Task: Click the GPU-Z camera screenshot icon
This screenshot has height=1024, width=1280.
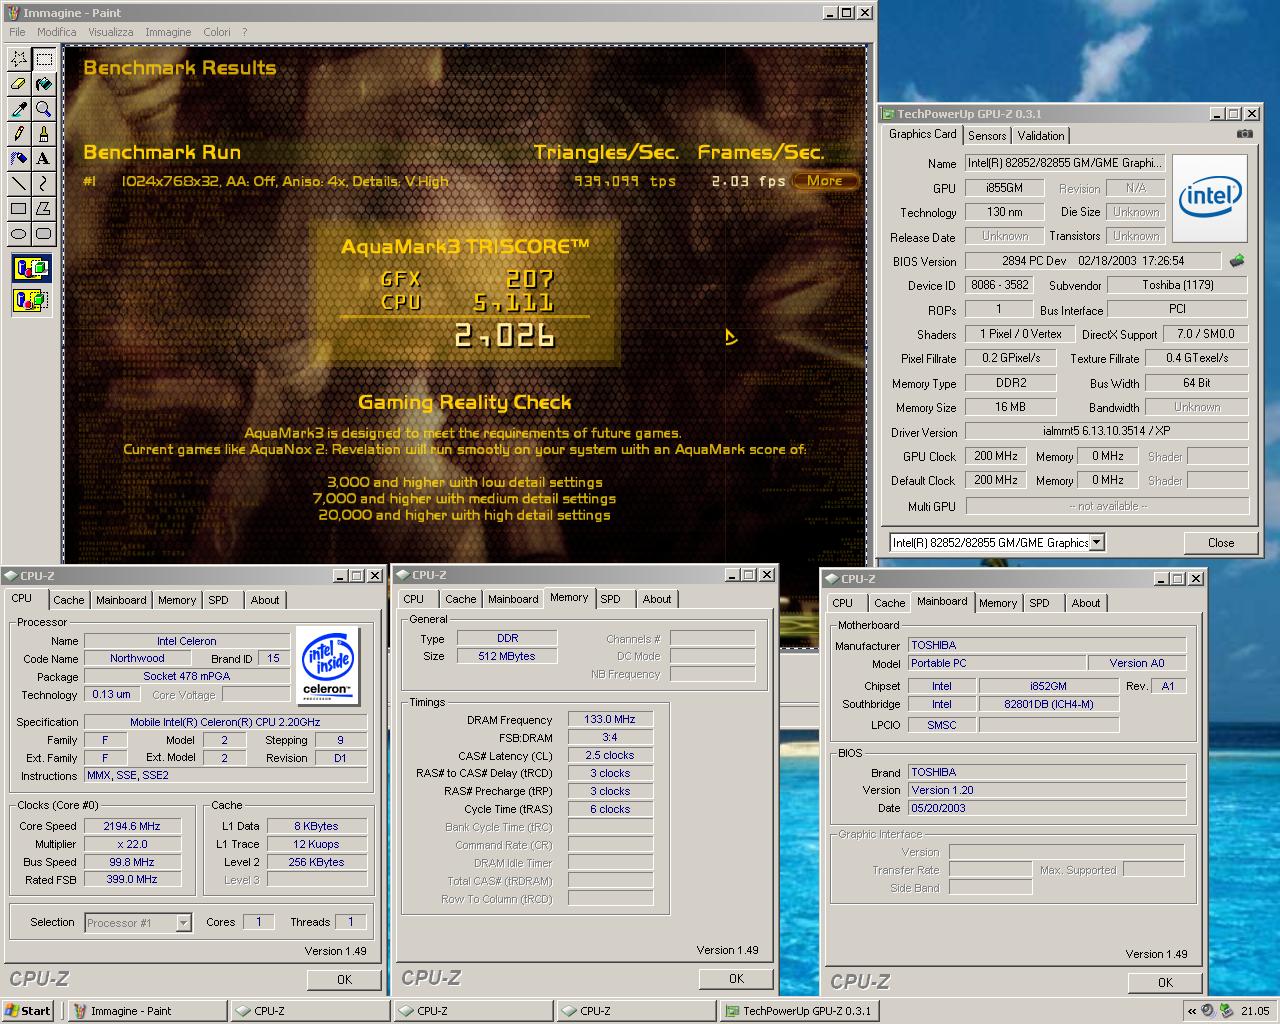Action: coord(1244,134)
